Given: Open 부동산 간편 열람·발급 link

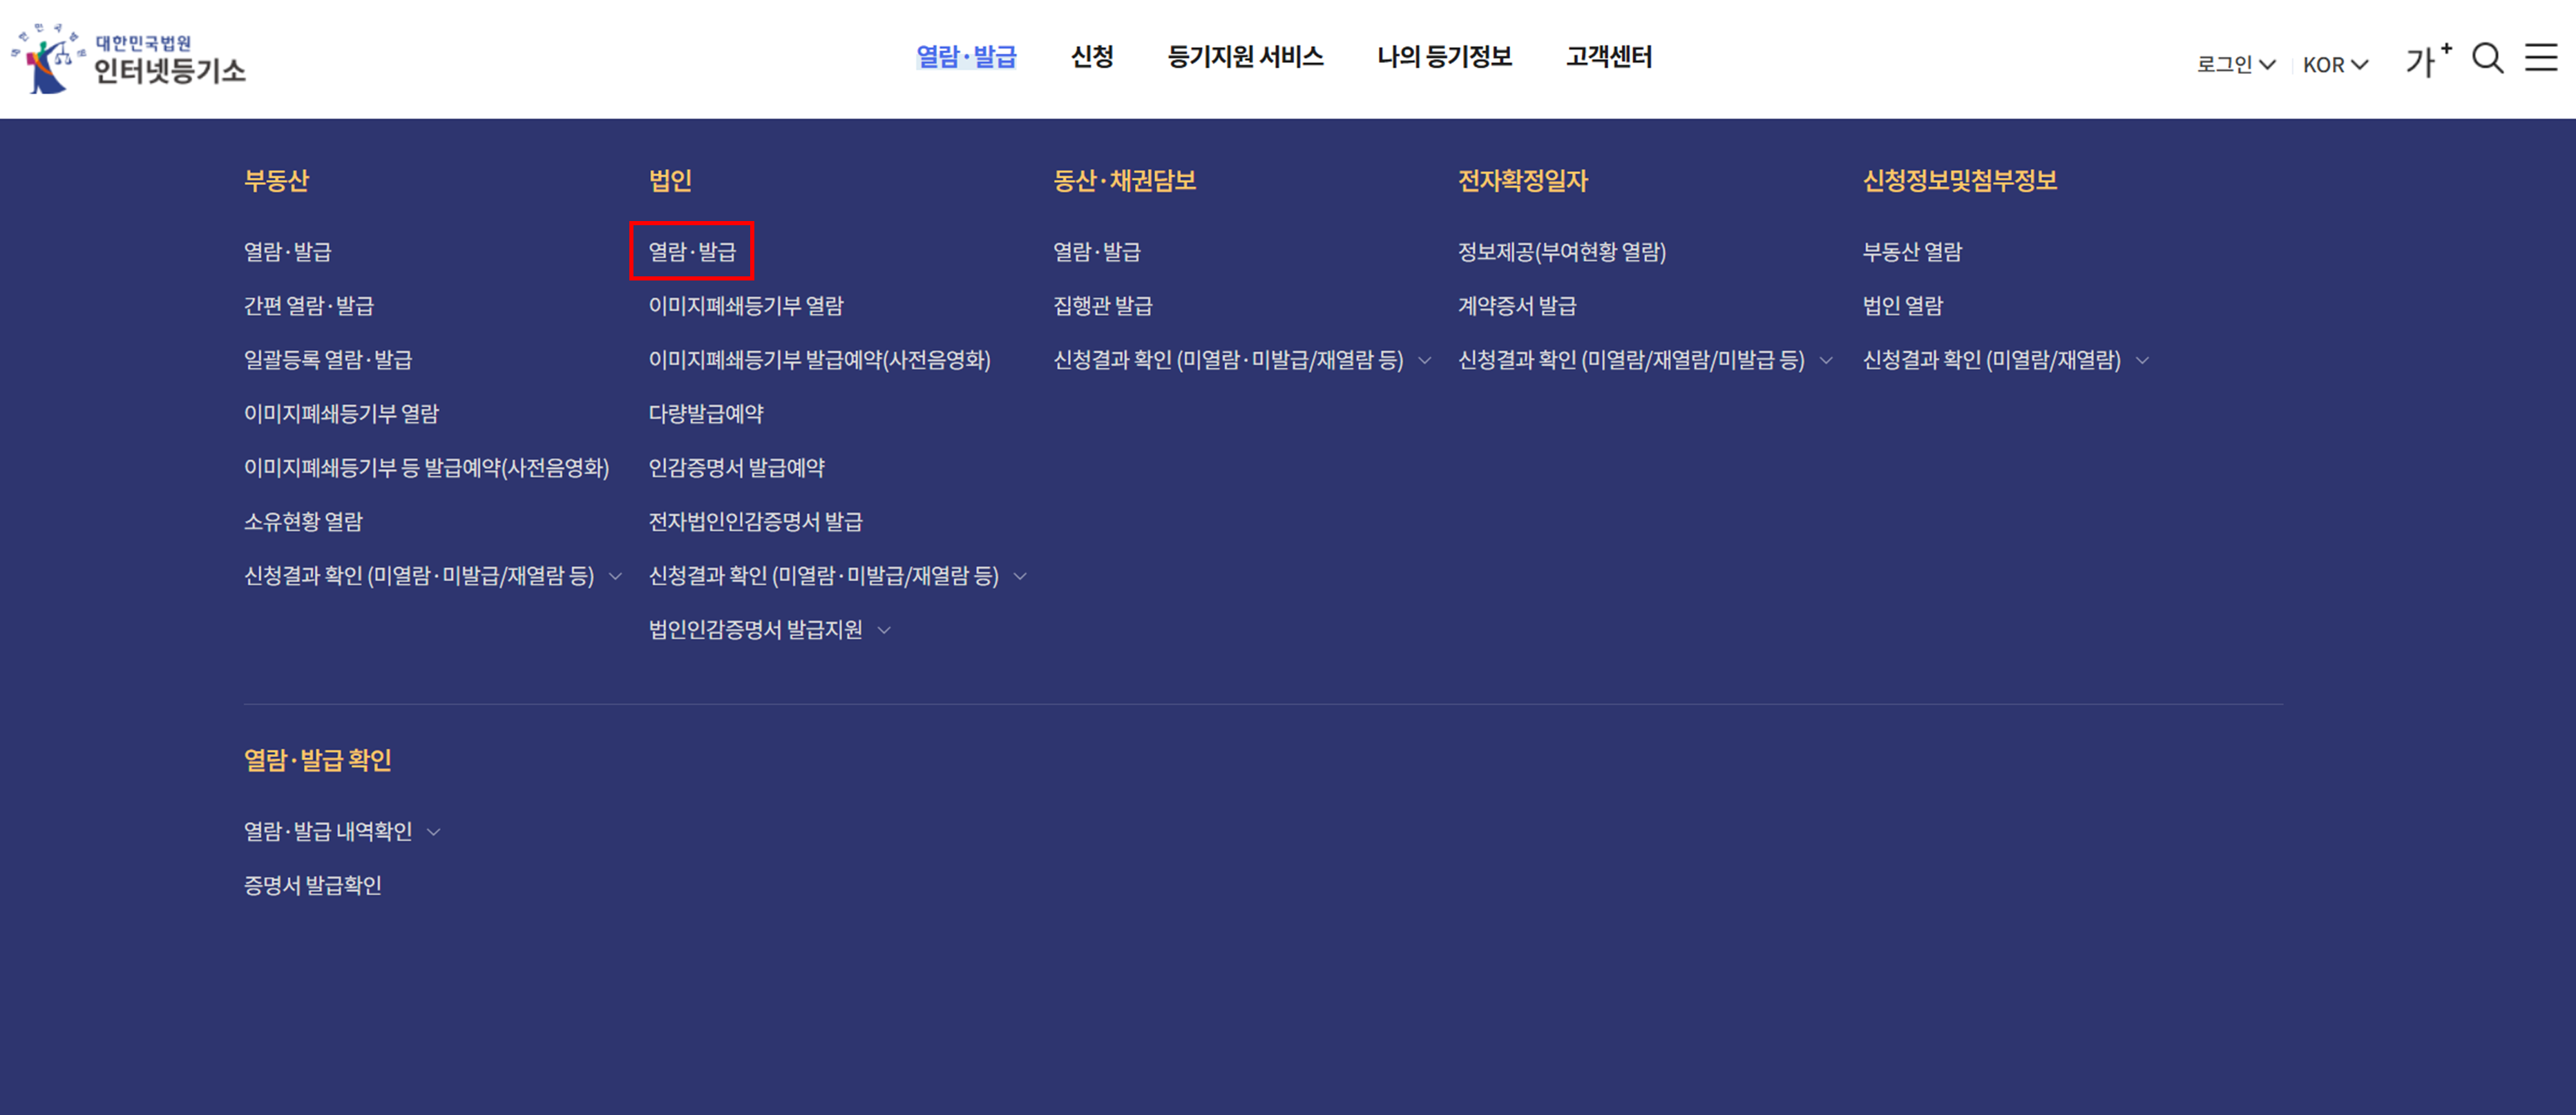Looking at the screenshot, I should [x=308, y=305].
